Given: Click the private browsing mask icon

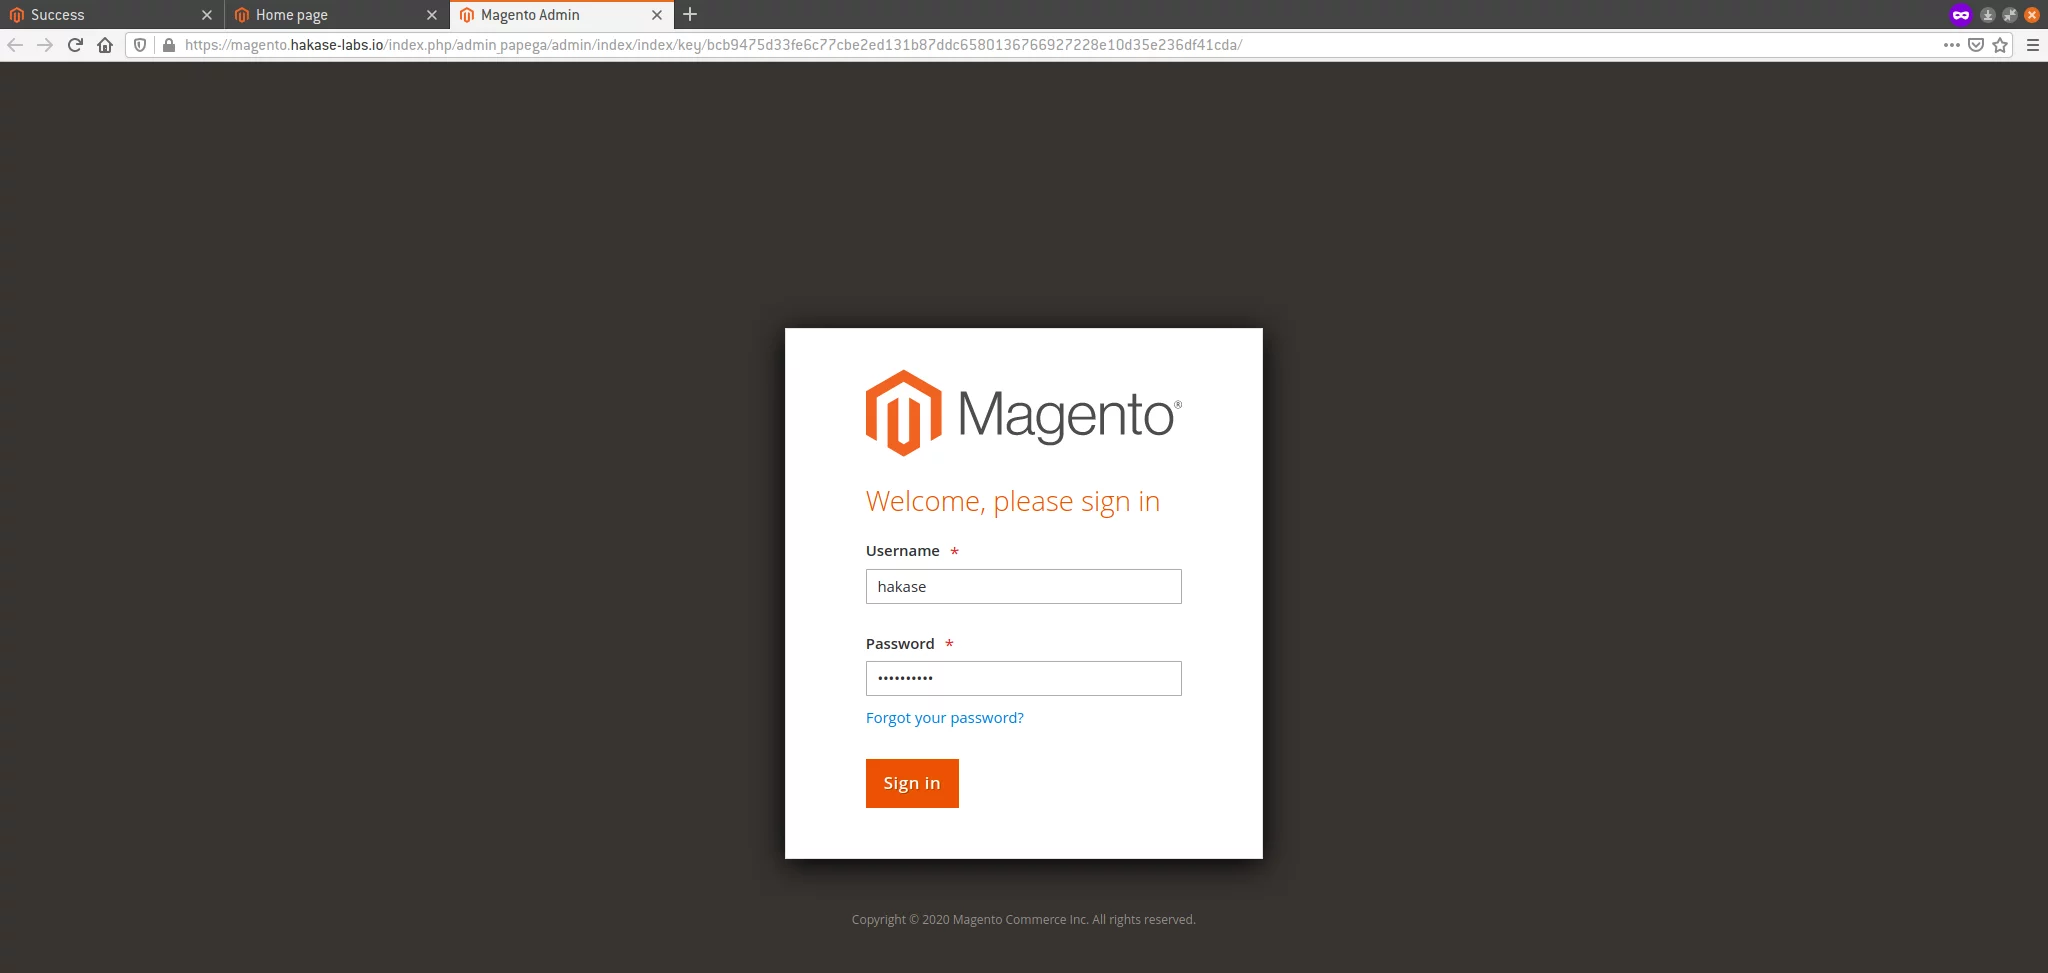Looking at the screenshot, I should (1960, 15).
